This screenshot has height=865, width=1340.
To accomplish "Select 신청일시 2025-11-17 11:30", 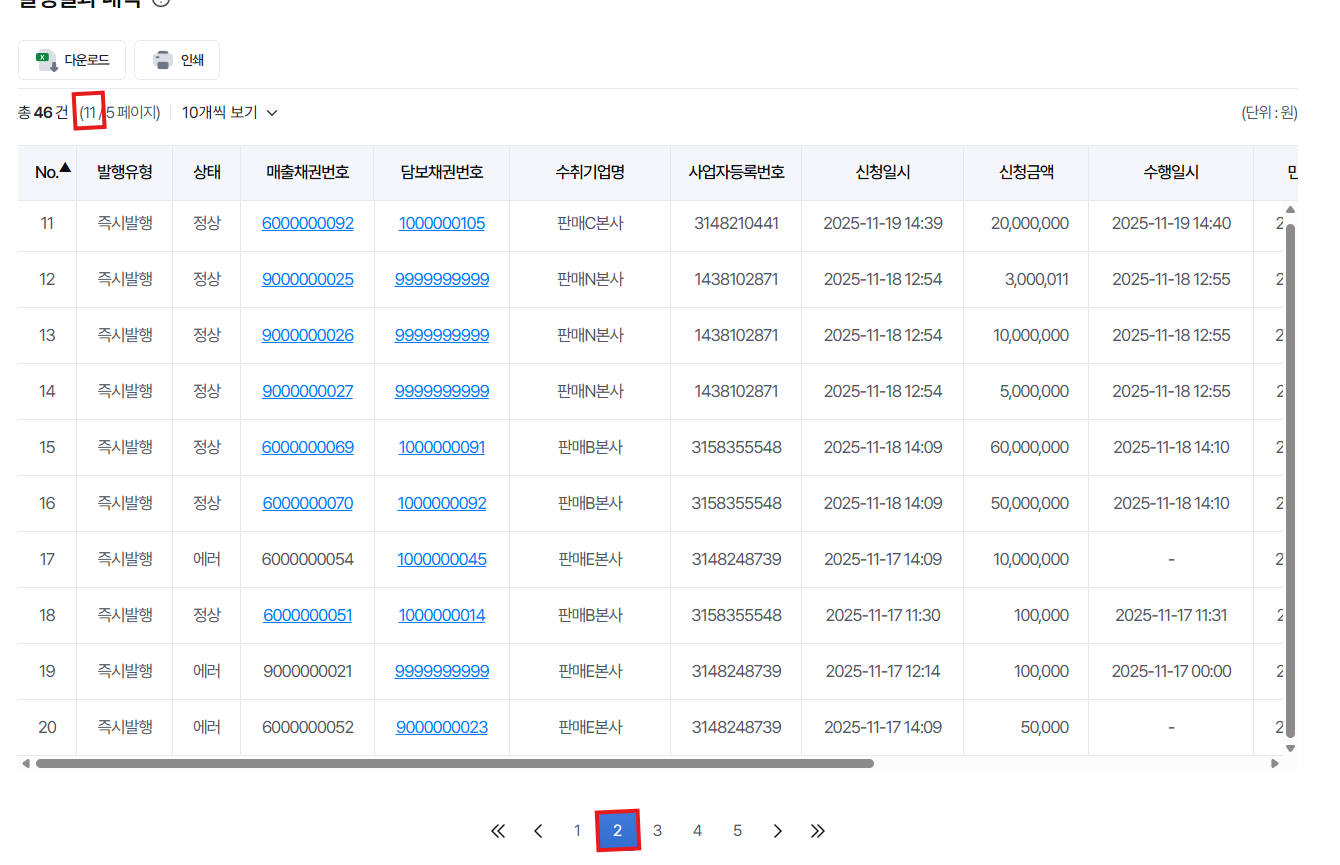I will click(x=883, y=616).
